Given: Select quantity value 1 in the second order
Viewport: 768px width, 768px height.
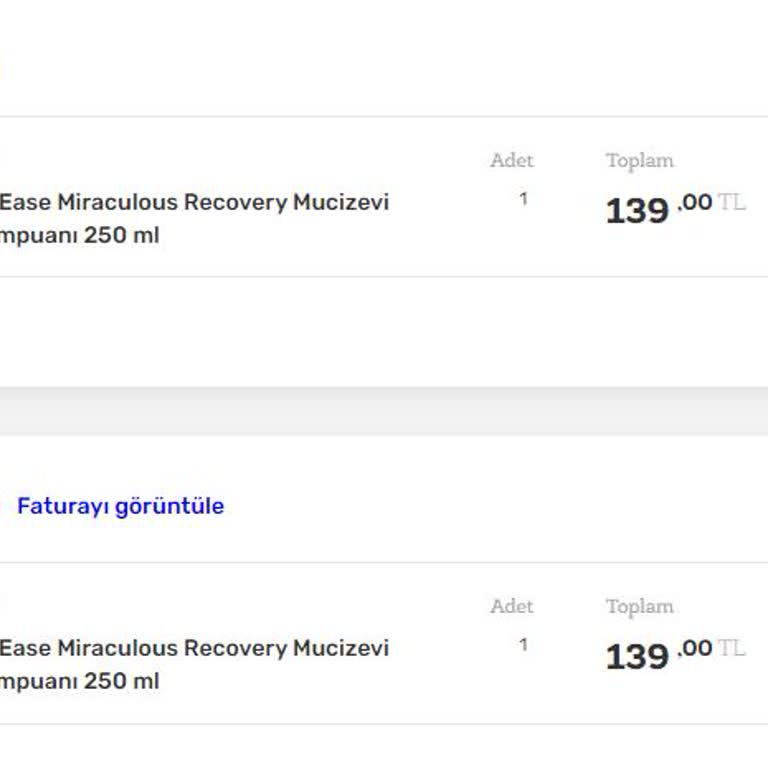Looking at the screenshot, I should tap(522, 645).
